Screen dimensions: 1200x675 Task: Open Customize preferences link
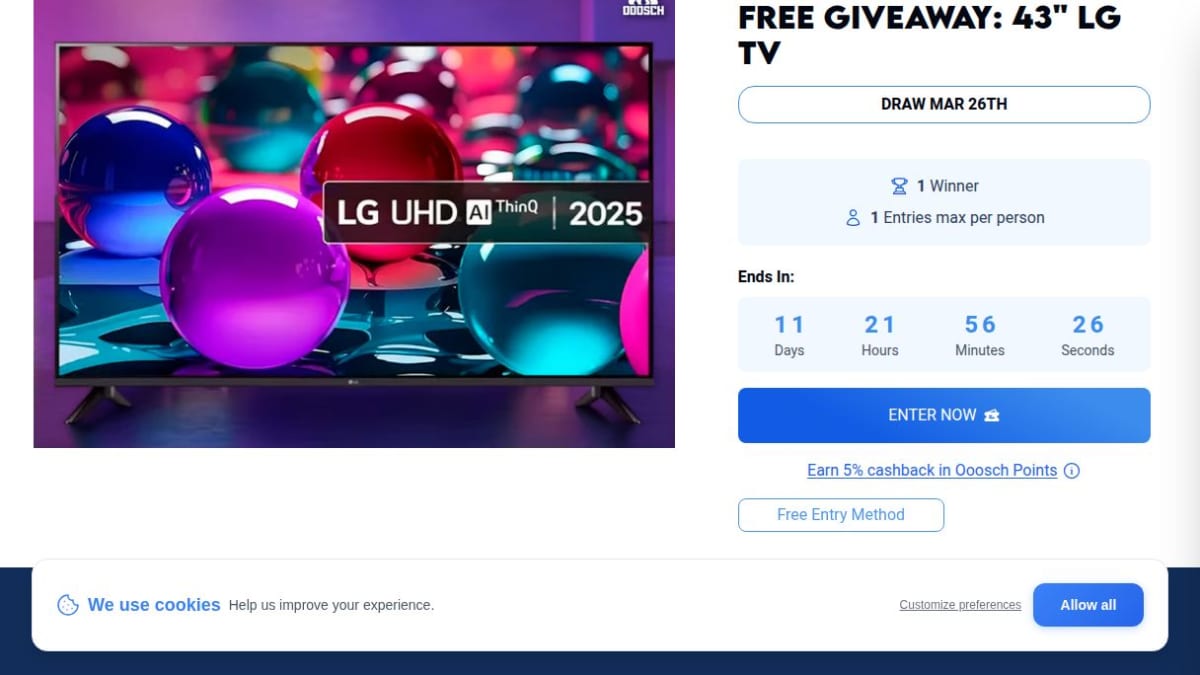click(x=960, y=605)
